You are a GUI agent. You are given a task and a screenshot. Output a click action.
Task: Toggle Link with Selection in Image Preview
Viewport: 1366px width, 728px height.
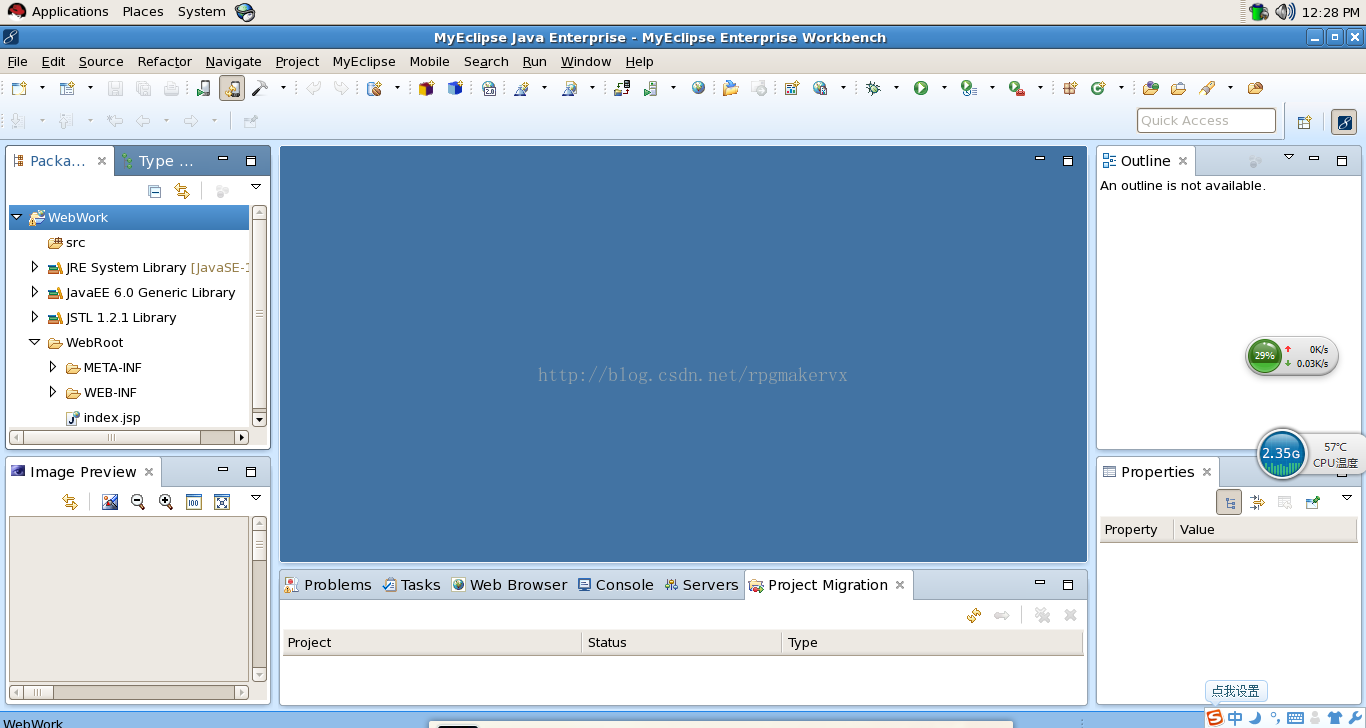pyautogui.click(x=69, y=501)
